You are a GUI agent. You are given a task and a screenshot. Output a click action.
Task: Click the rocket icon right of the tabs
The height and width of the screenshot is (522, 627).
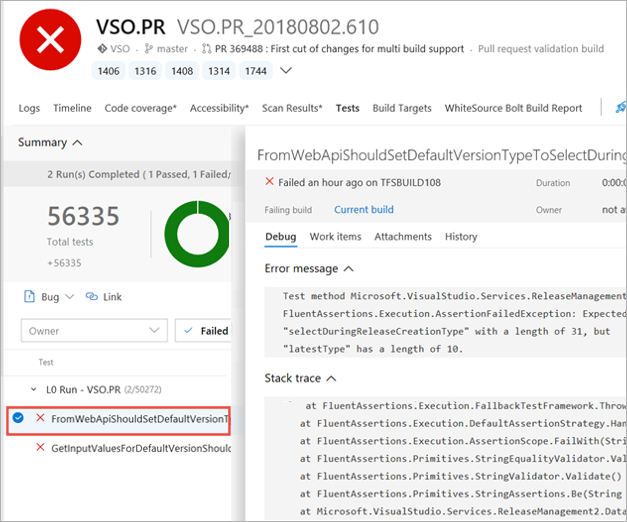point(620,107)
